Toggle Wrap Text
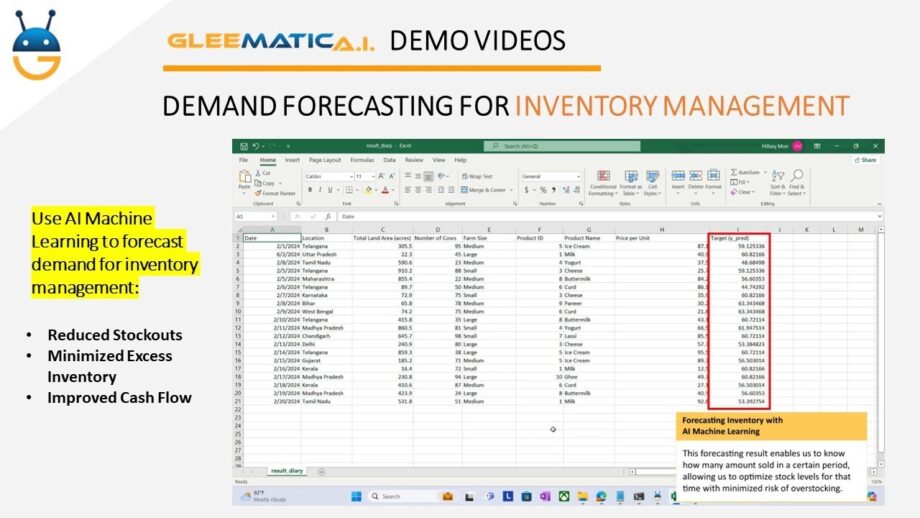920x518 pixels. pos(477,176)
